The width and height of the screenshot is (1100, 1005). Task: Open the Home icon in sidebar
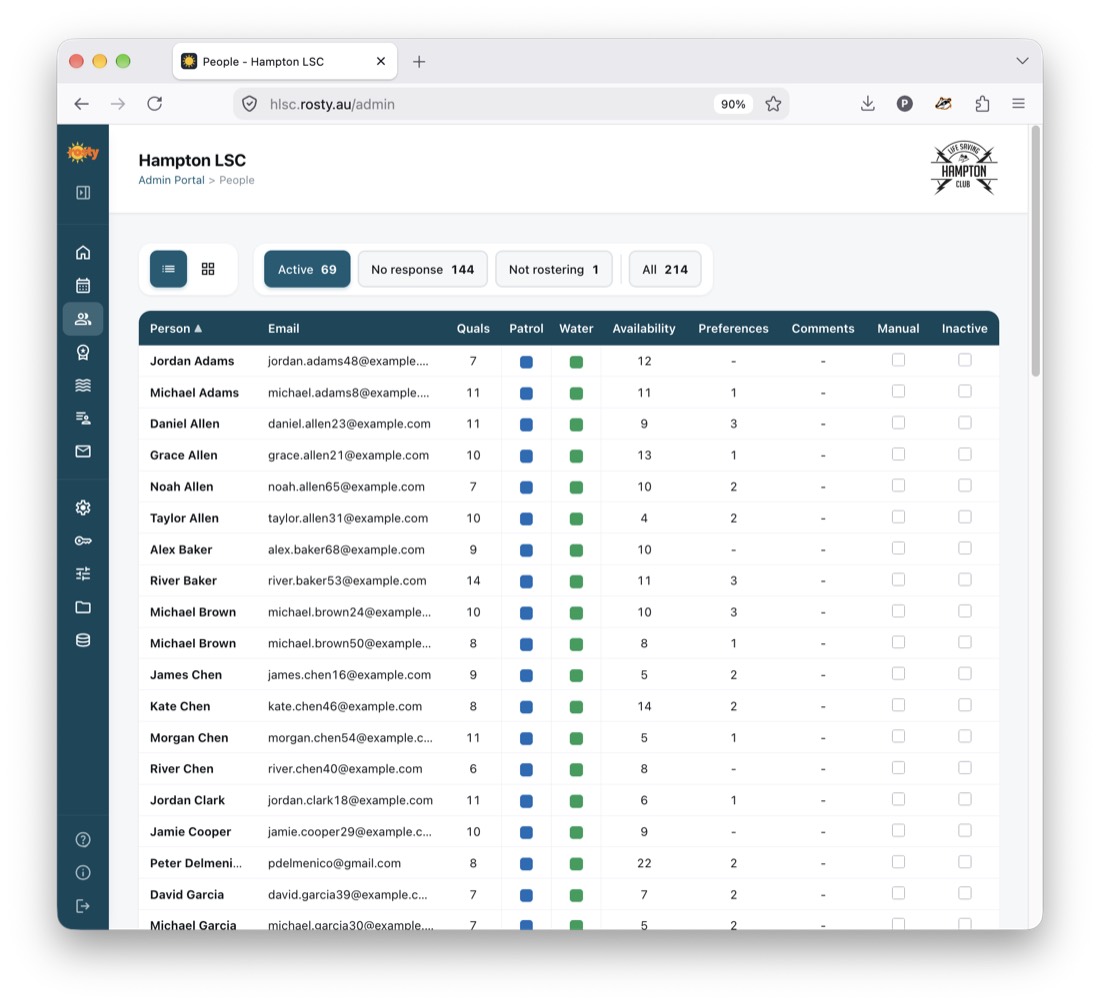(83, 252)
